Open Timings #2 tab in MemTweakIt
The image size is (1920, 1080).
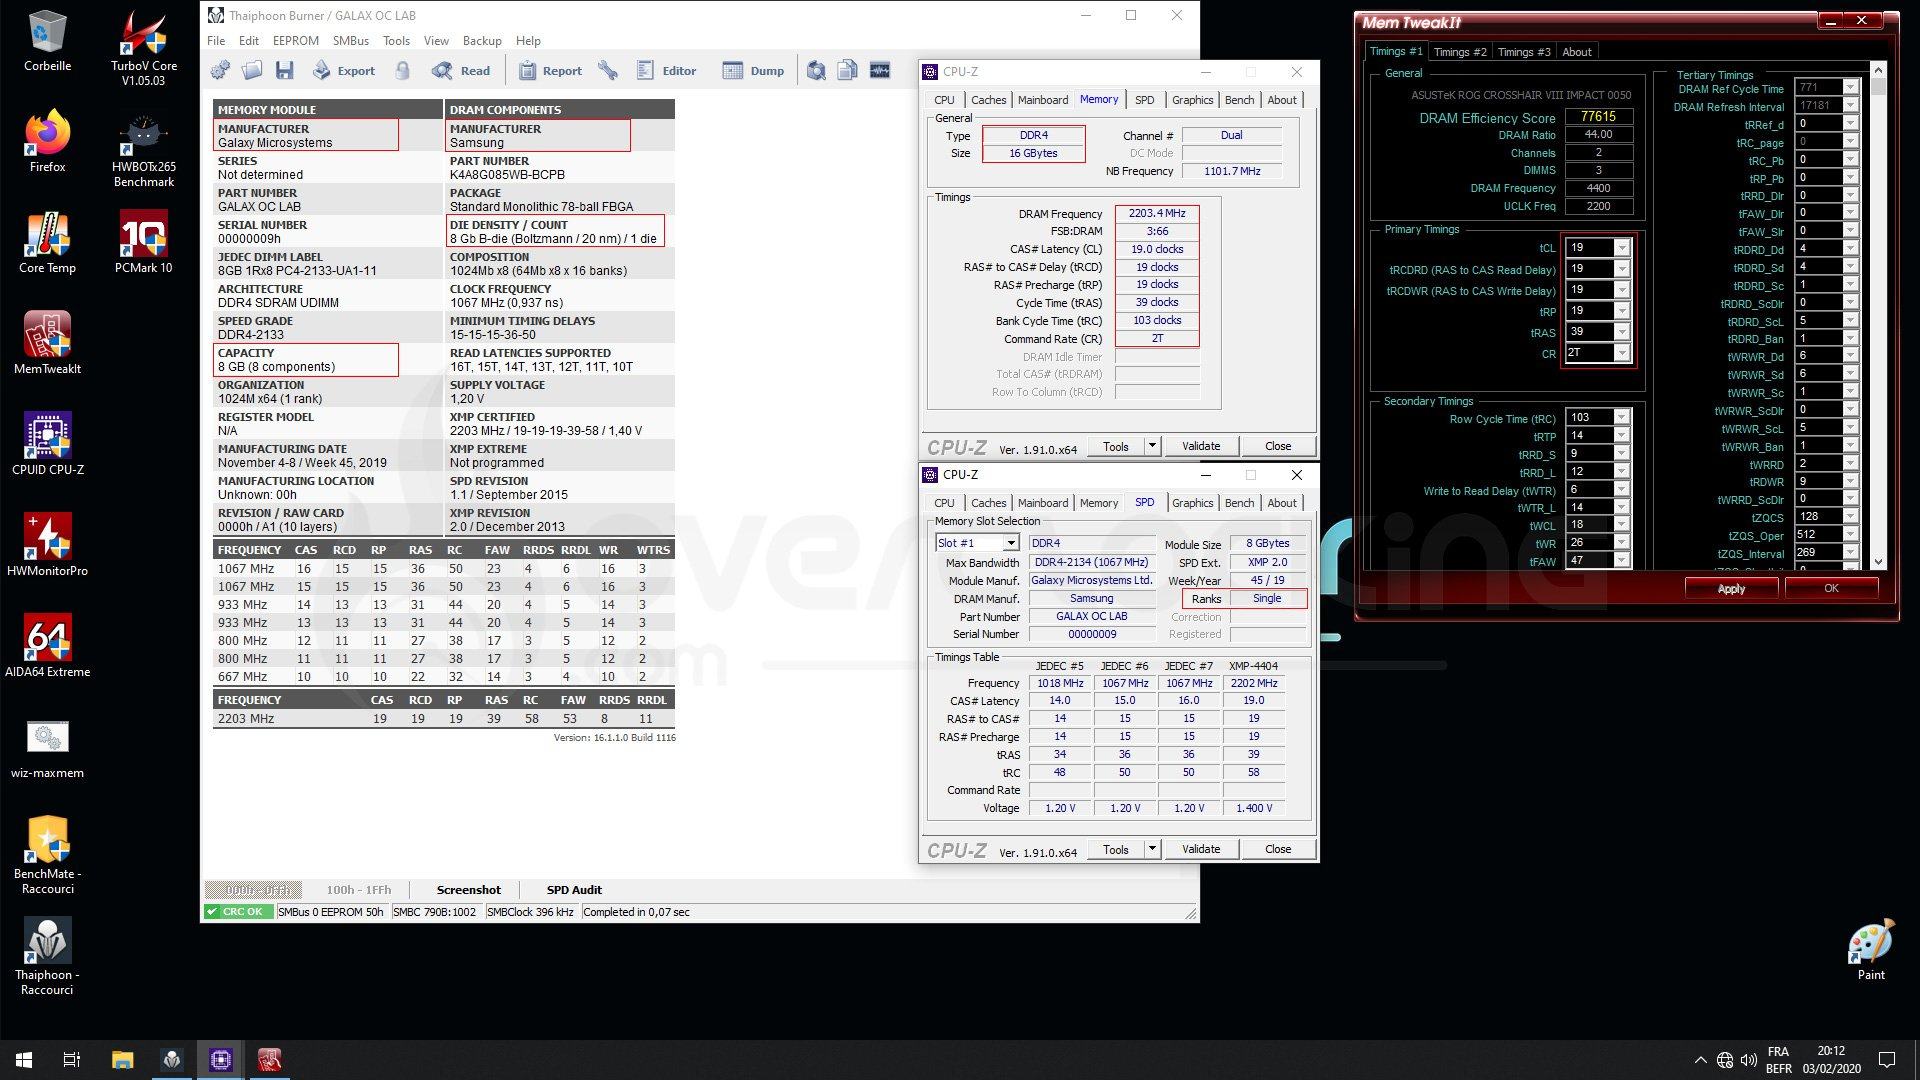(1459, 52)
